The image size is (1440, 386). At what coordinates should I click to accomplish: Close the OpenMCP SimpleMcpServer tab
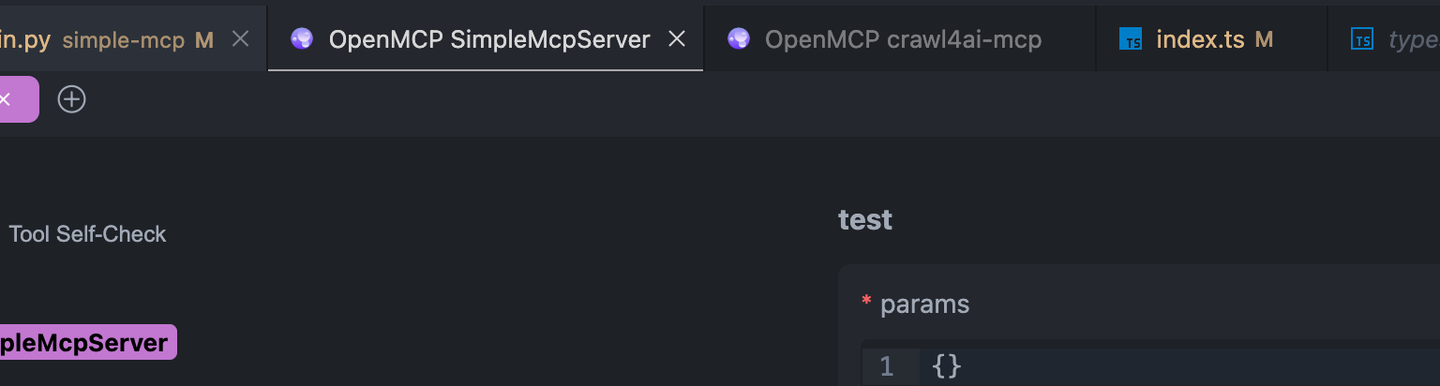[677, 39]
